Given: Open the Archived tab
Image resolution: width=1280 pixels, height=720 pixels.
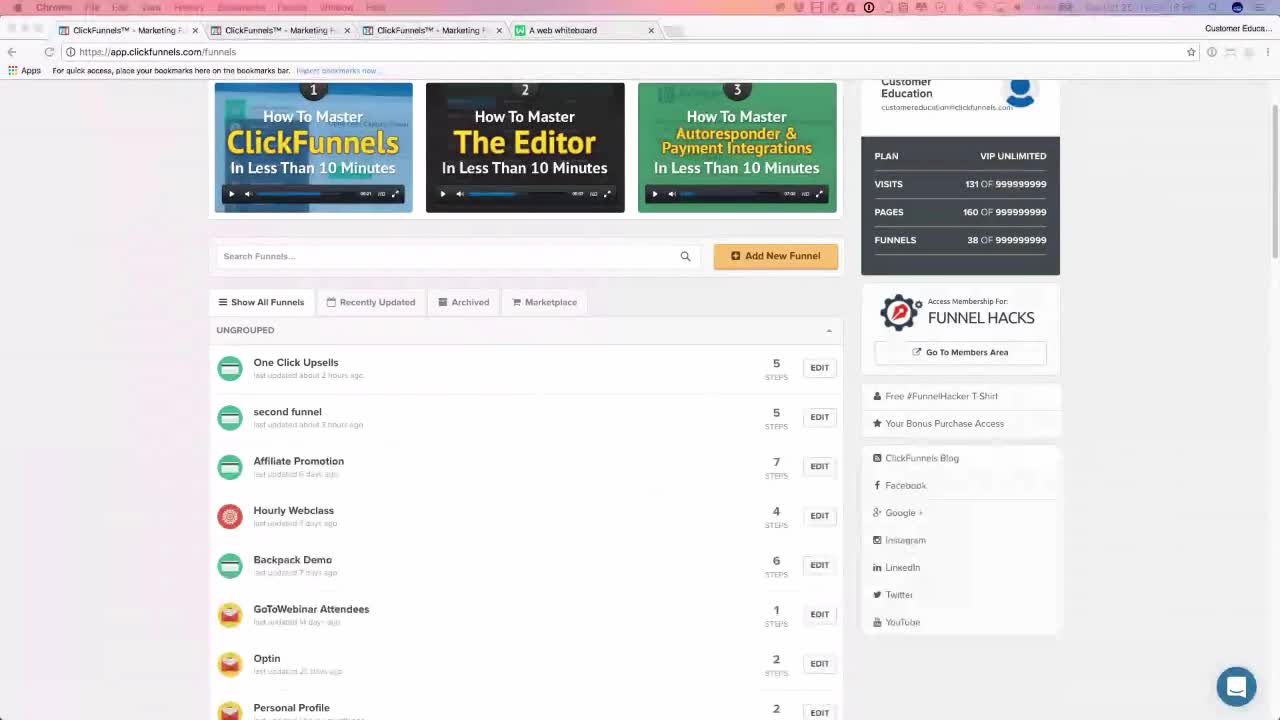Looking at the screenshot, I should (x=464, y=302).
